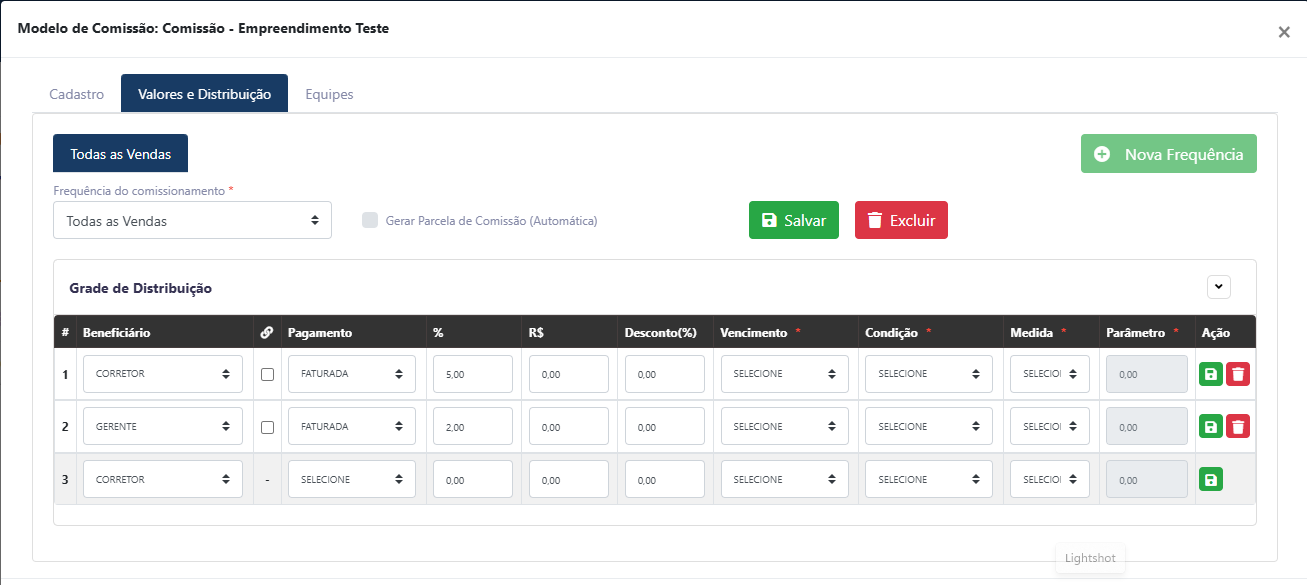Open Medida dropdown in row 1
Image resolution: width=1307 pixels, height=585 pixels.
(1050, 374)
